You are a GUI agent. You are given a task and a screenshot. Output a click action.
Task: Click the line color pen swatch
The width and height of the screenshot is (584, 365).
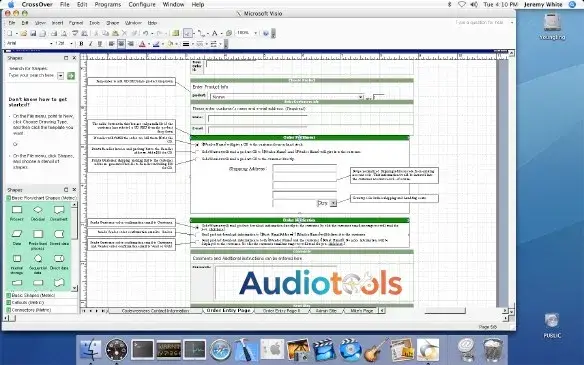click(156, 44)
